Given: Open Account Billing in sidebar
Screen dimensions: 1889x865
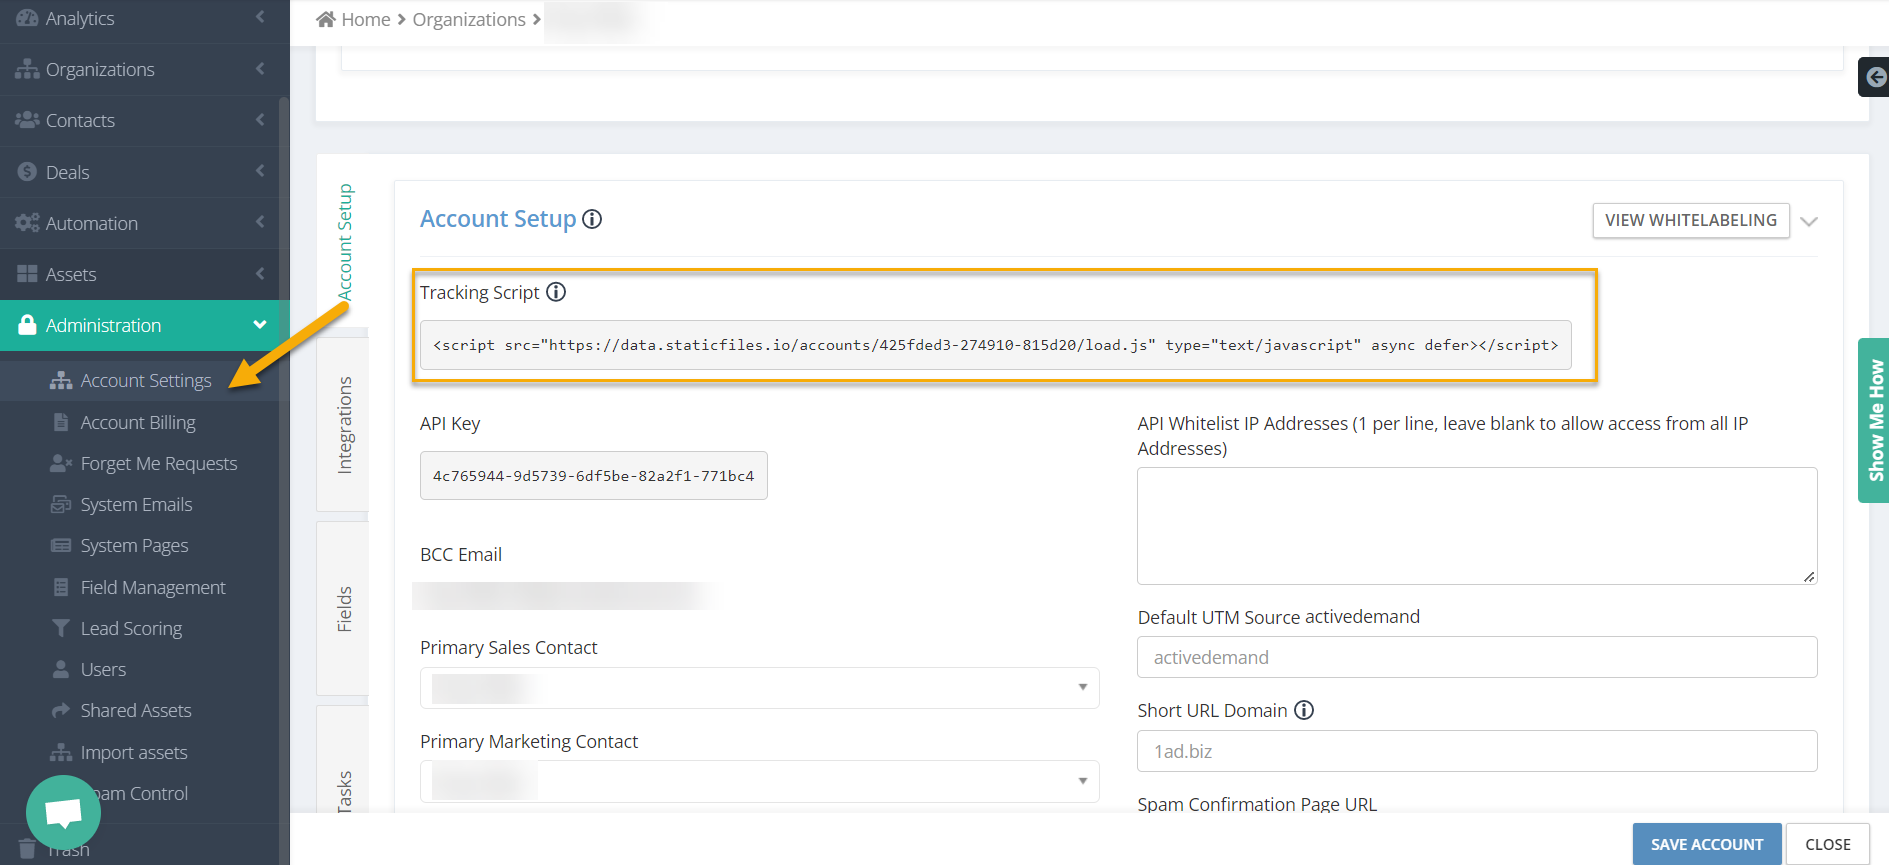Looking at the screenshot, I should pyautogui.click(x=138, y=422).
